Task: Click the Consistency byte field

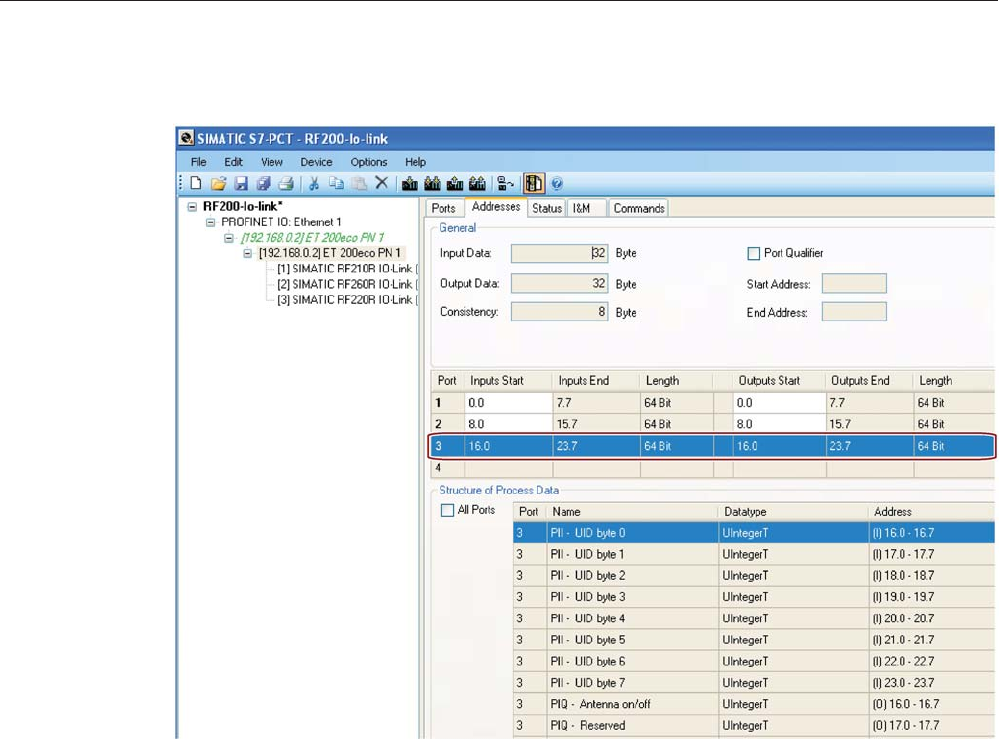Action: (559, 311)
